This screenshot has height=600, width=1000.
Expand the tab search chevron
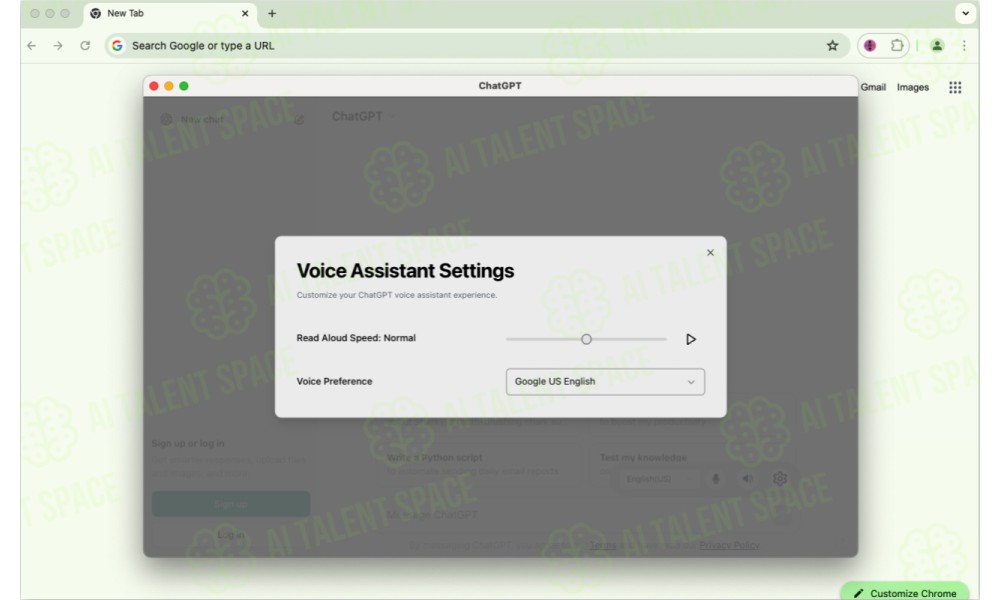[x=966, y=13]
